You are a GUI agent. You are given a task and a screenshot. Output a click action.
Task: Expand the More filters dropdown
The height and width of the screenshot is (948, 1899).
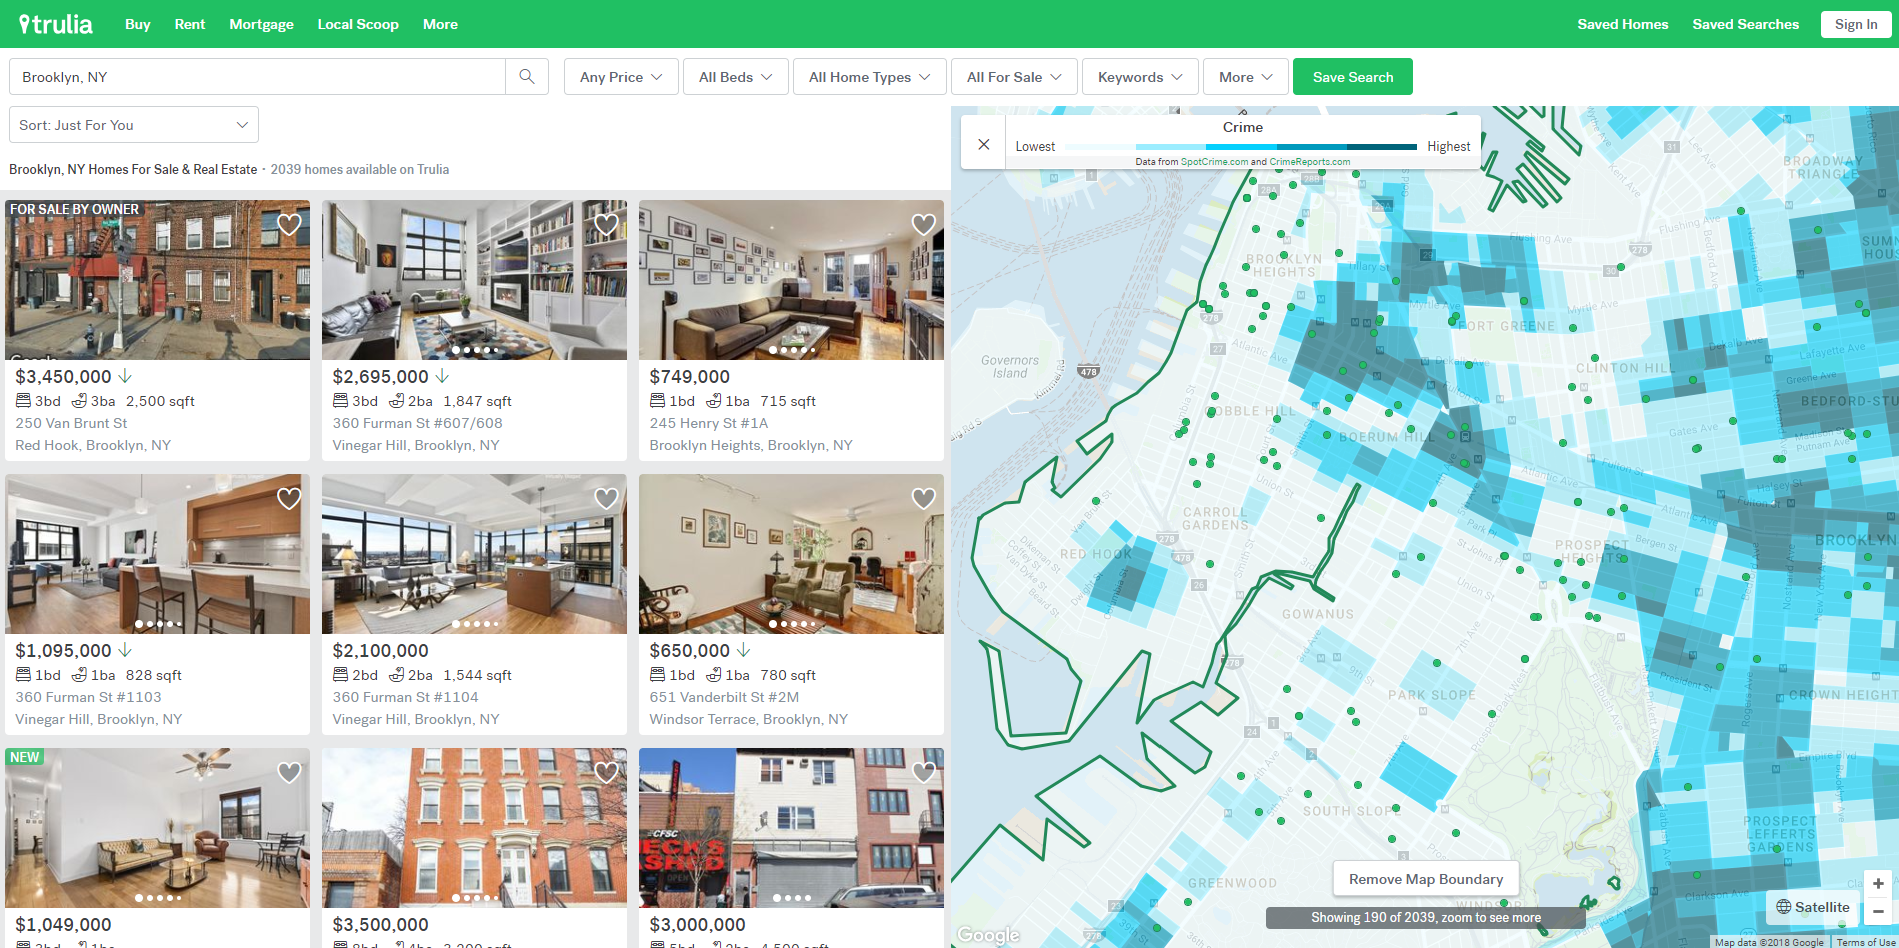click(1246, 77)
